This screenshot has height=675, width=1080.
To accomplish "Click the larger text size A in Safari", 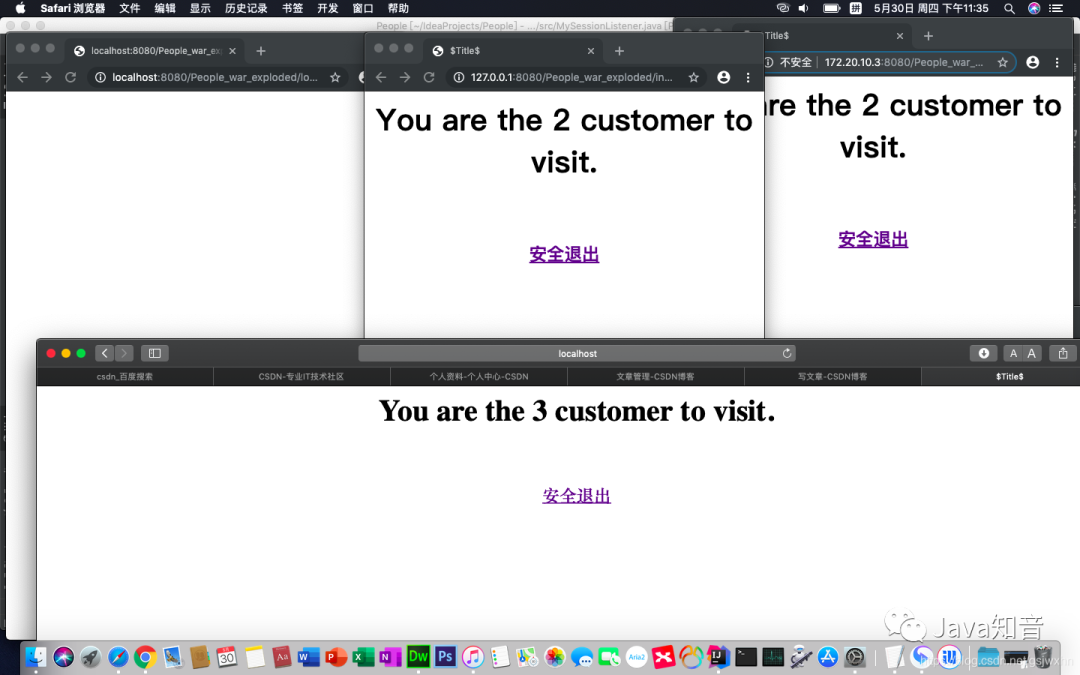I will click(x=1031, y=353).
